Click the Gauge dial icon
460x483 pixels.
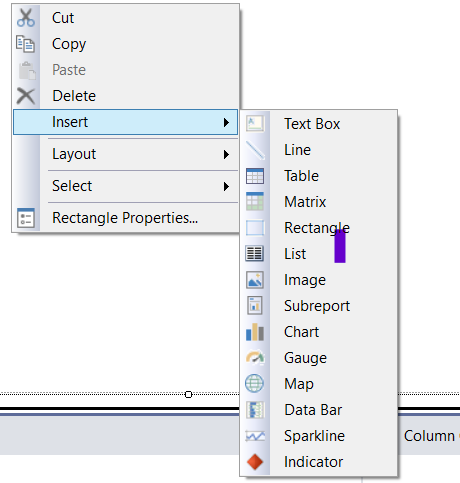(x=255, y=357)
